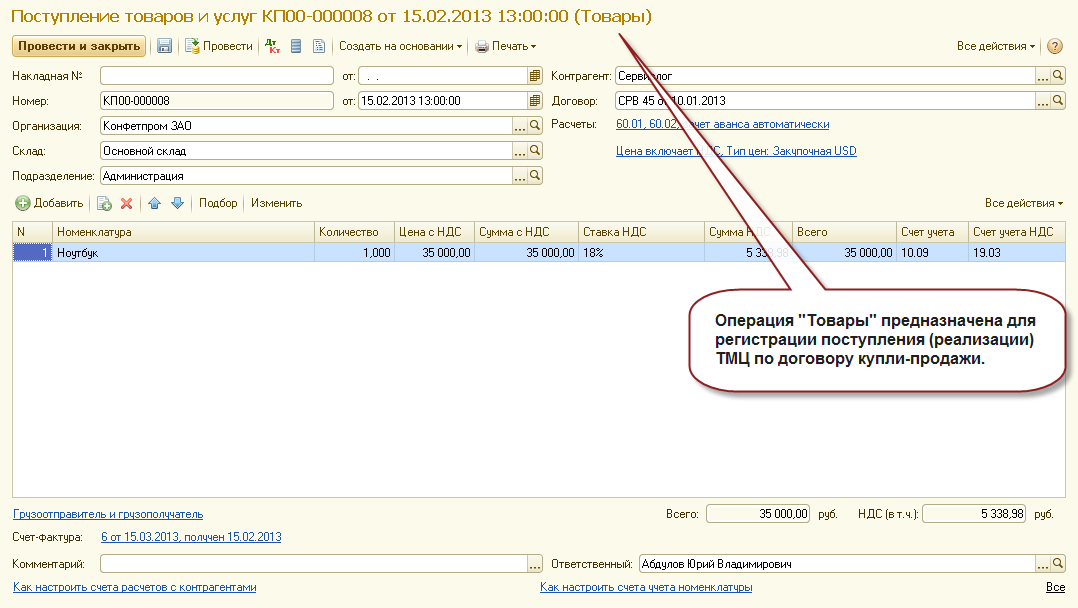Click magnifier icon next to Склад field
This screenshot has width=1078, height=608.
[535, 151]
